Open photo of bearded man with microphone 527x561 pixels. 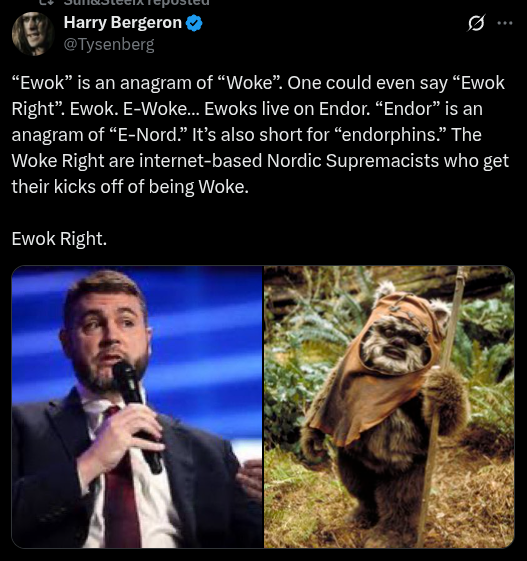pos(137,407)
